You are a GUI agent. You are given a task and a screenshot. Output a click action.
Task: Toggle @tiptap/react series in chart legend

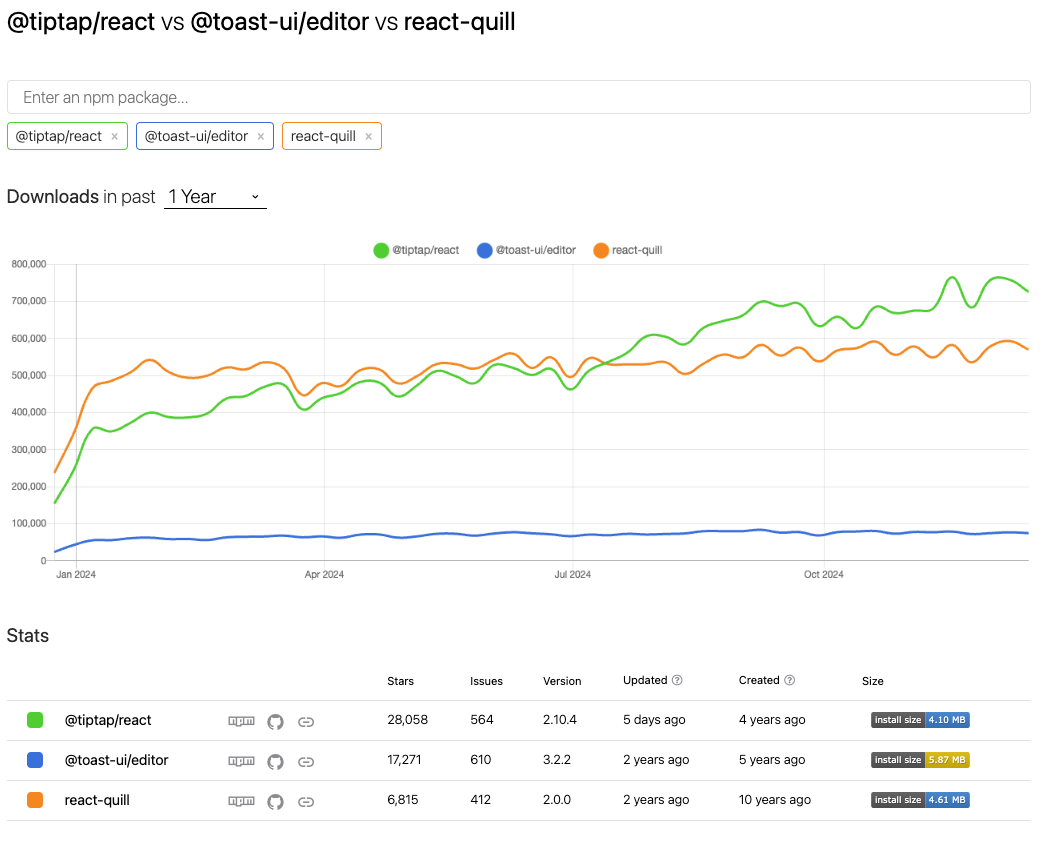tap(416, 250)
